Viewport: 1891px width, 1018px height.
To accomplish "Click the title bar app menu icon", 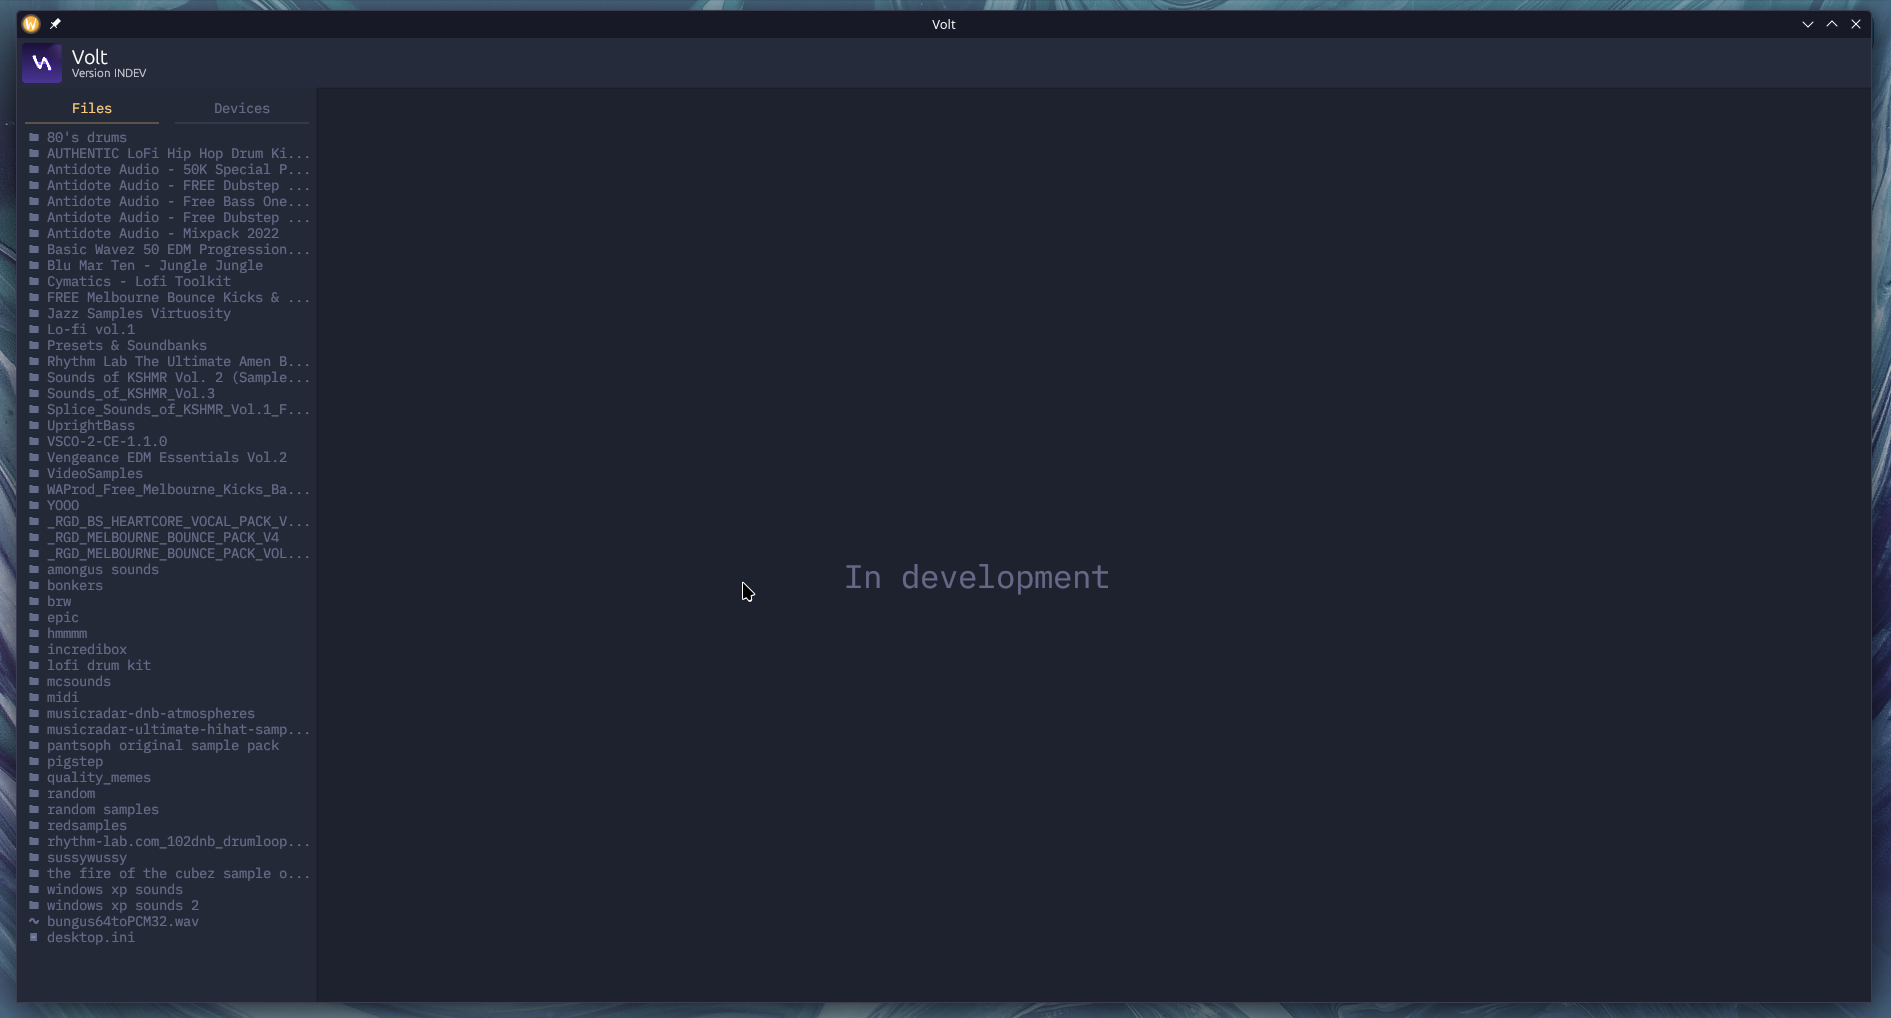I will point(31,24).
